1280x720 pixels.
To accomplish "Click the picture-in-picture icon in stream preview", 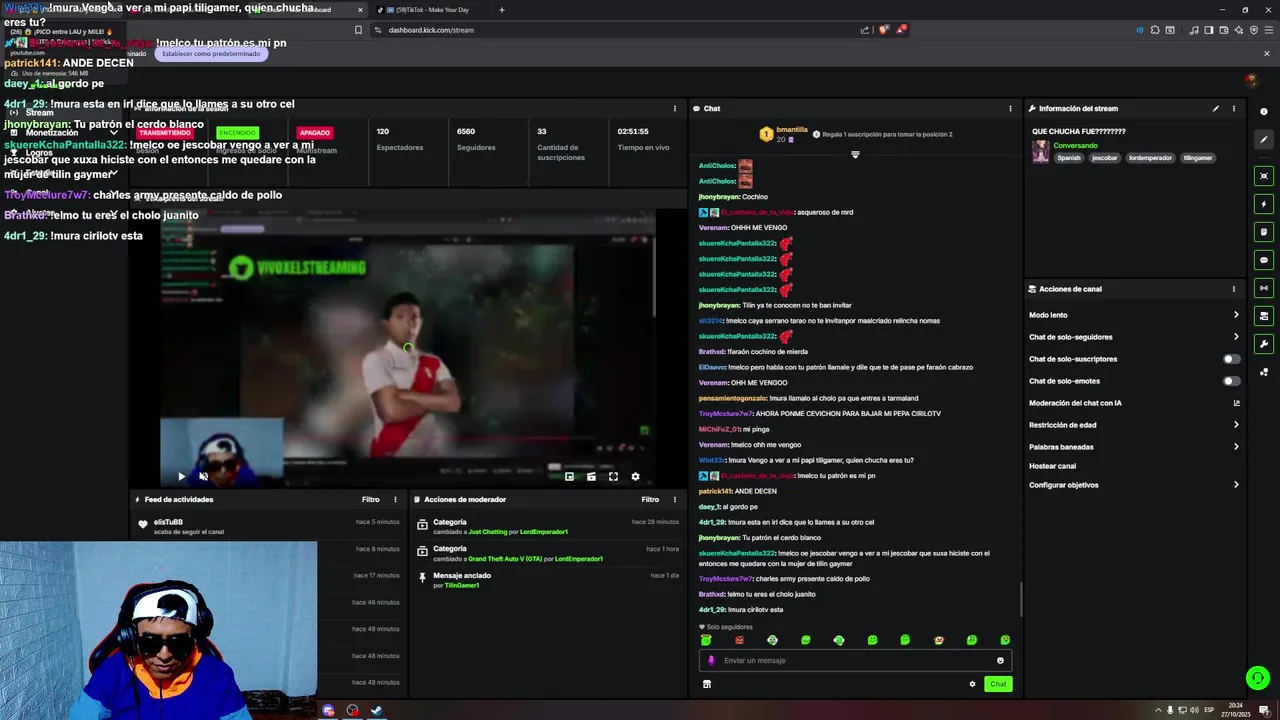I will (569, 477).
